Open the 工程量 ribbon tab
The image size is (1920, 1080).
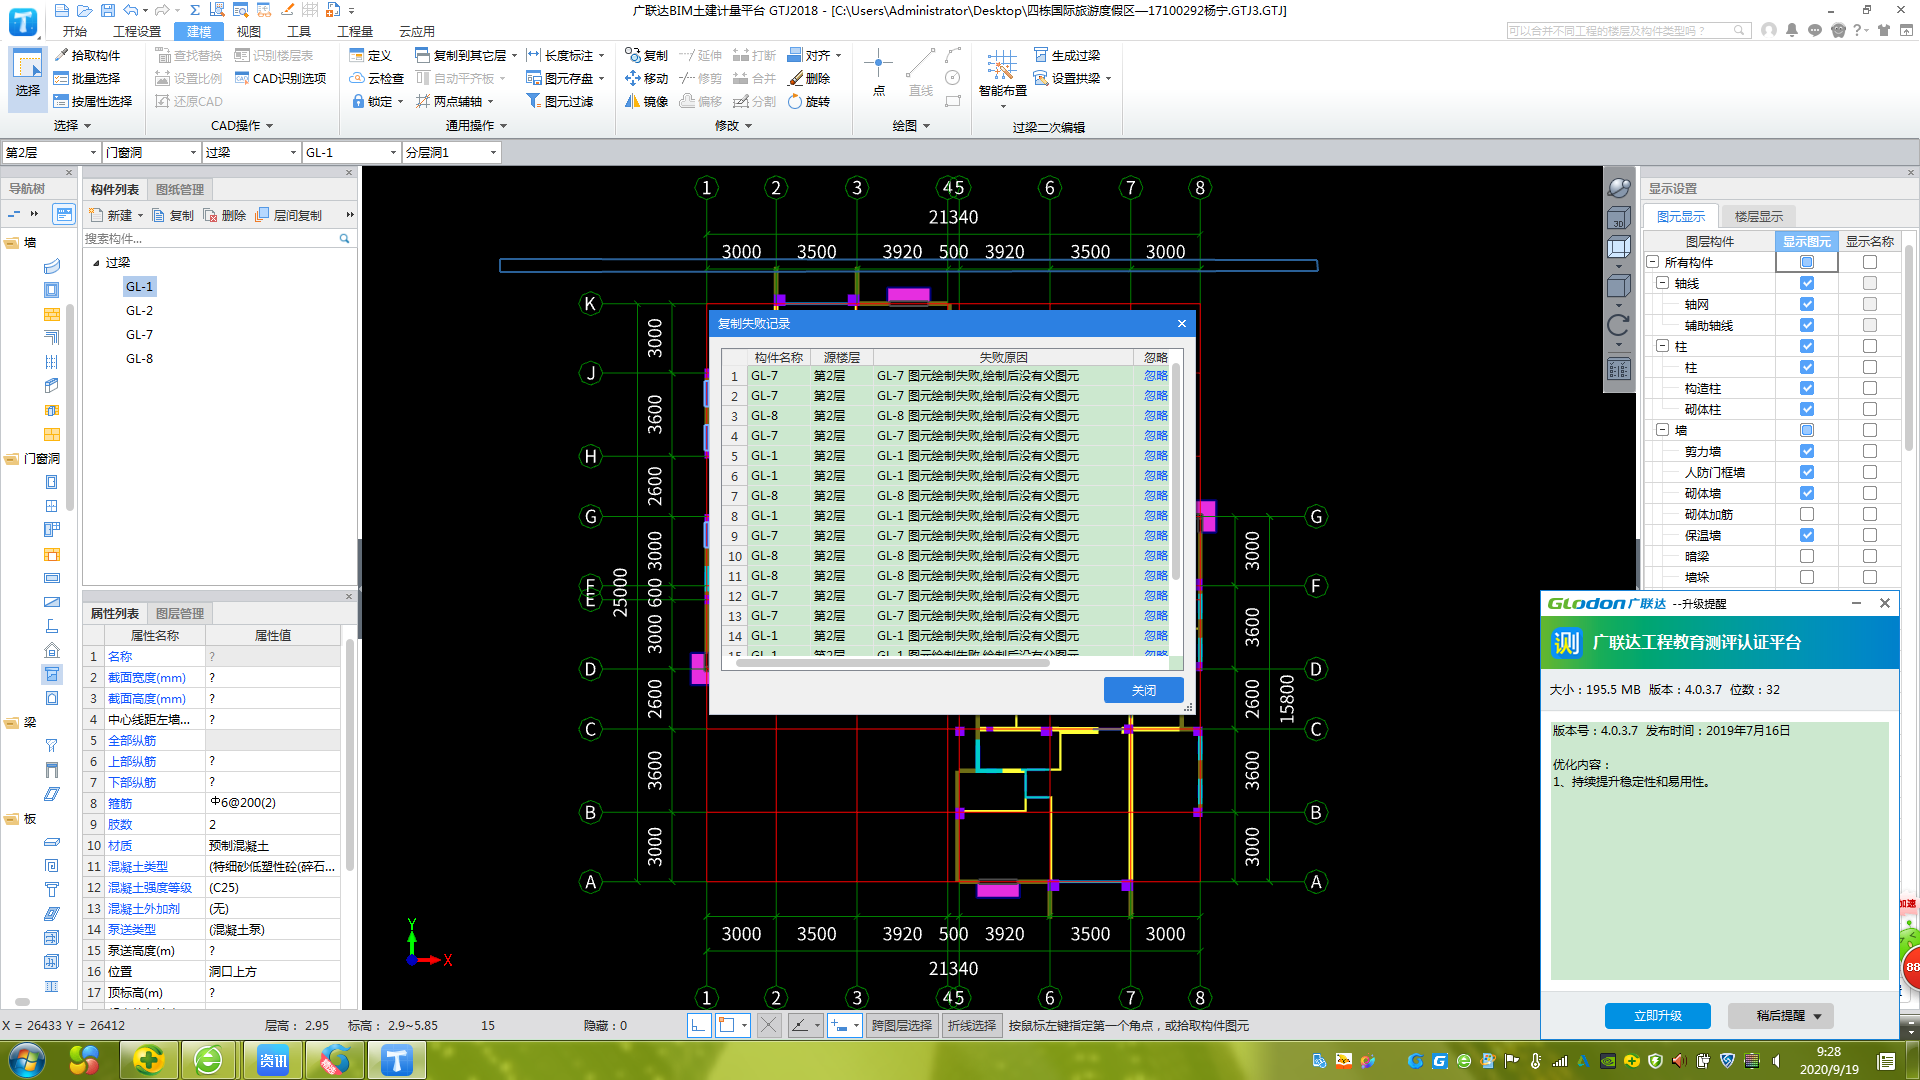pos(355,31)
